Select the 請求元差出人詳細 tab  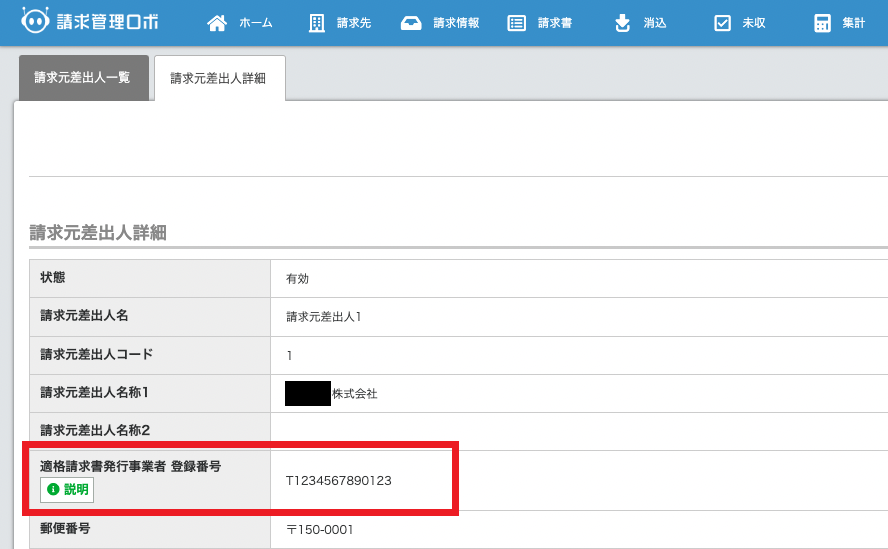point(218,79)
